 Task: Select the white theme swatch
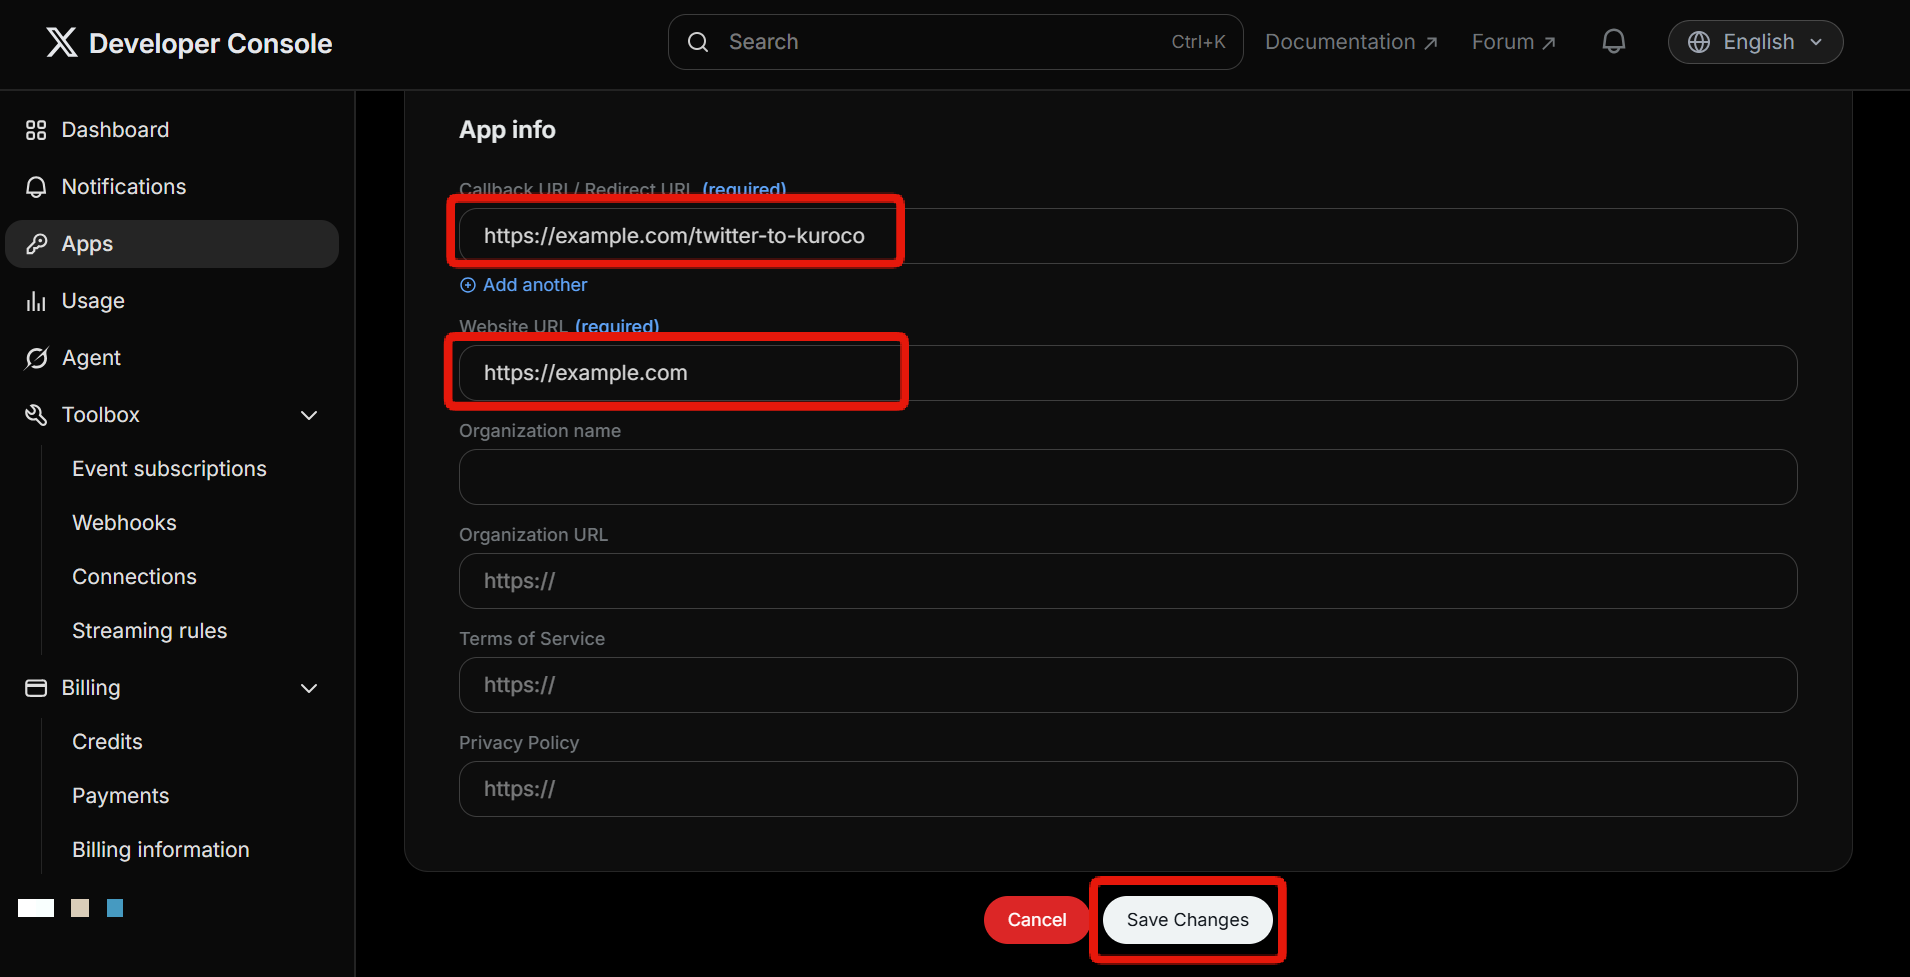[36, 908]
